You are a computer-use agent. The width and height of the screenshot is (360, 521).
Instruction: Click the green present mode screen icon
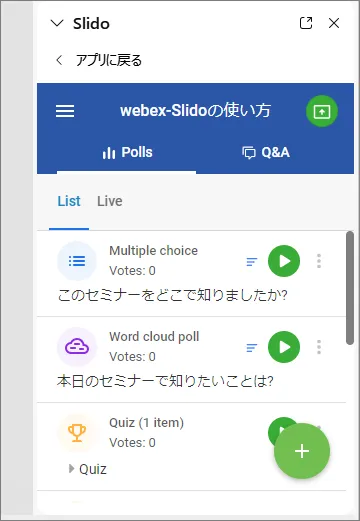(322, 111)
